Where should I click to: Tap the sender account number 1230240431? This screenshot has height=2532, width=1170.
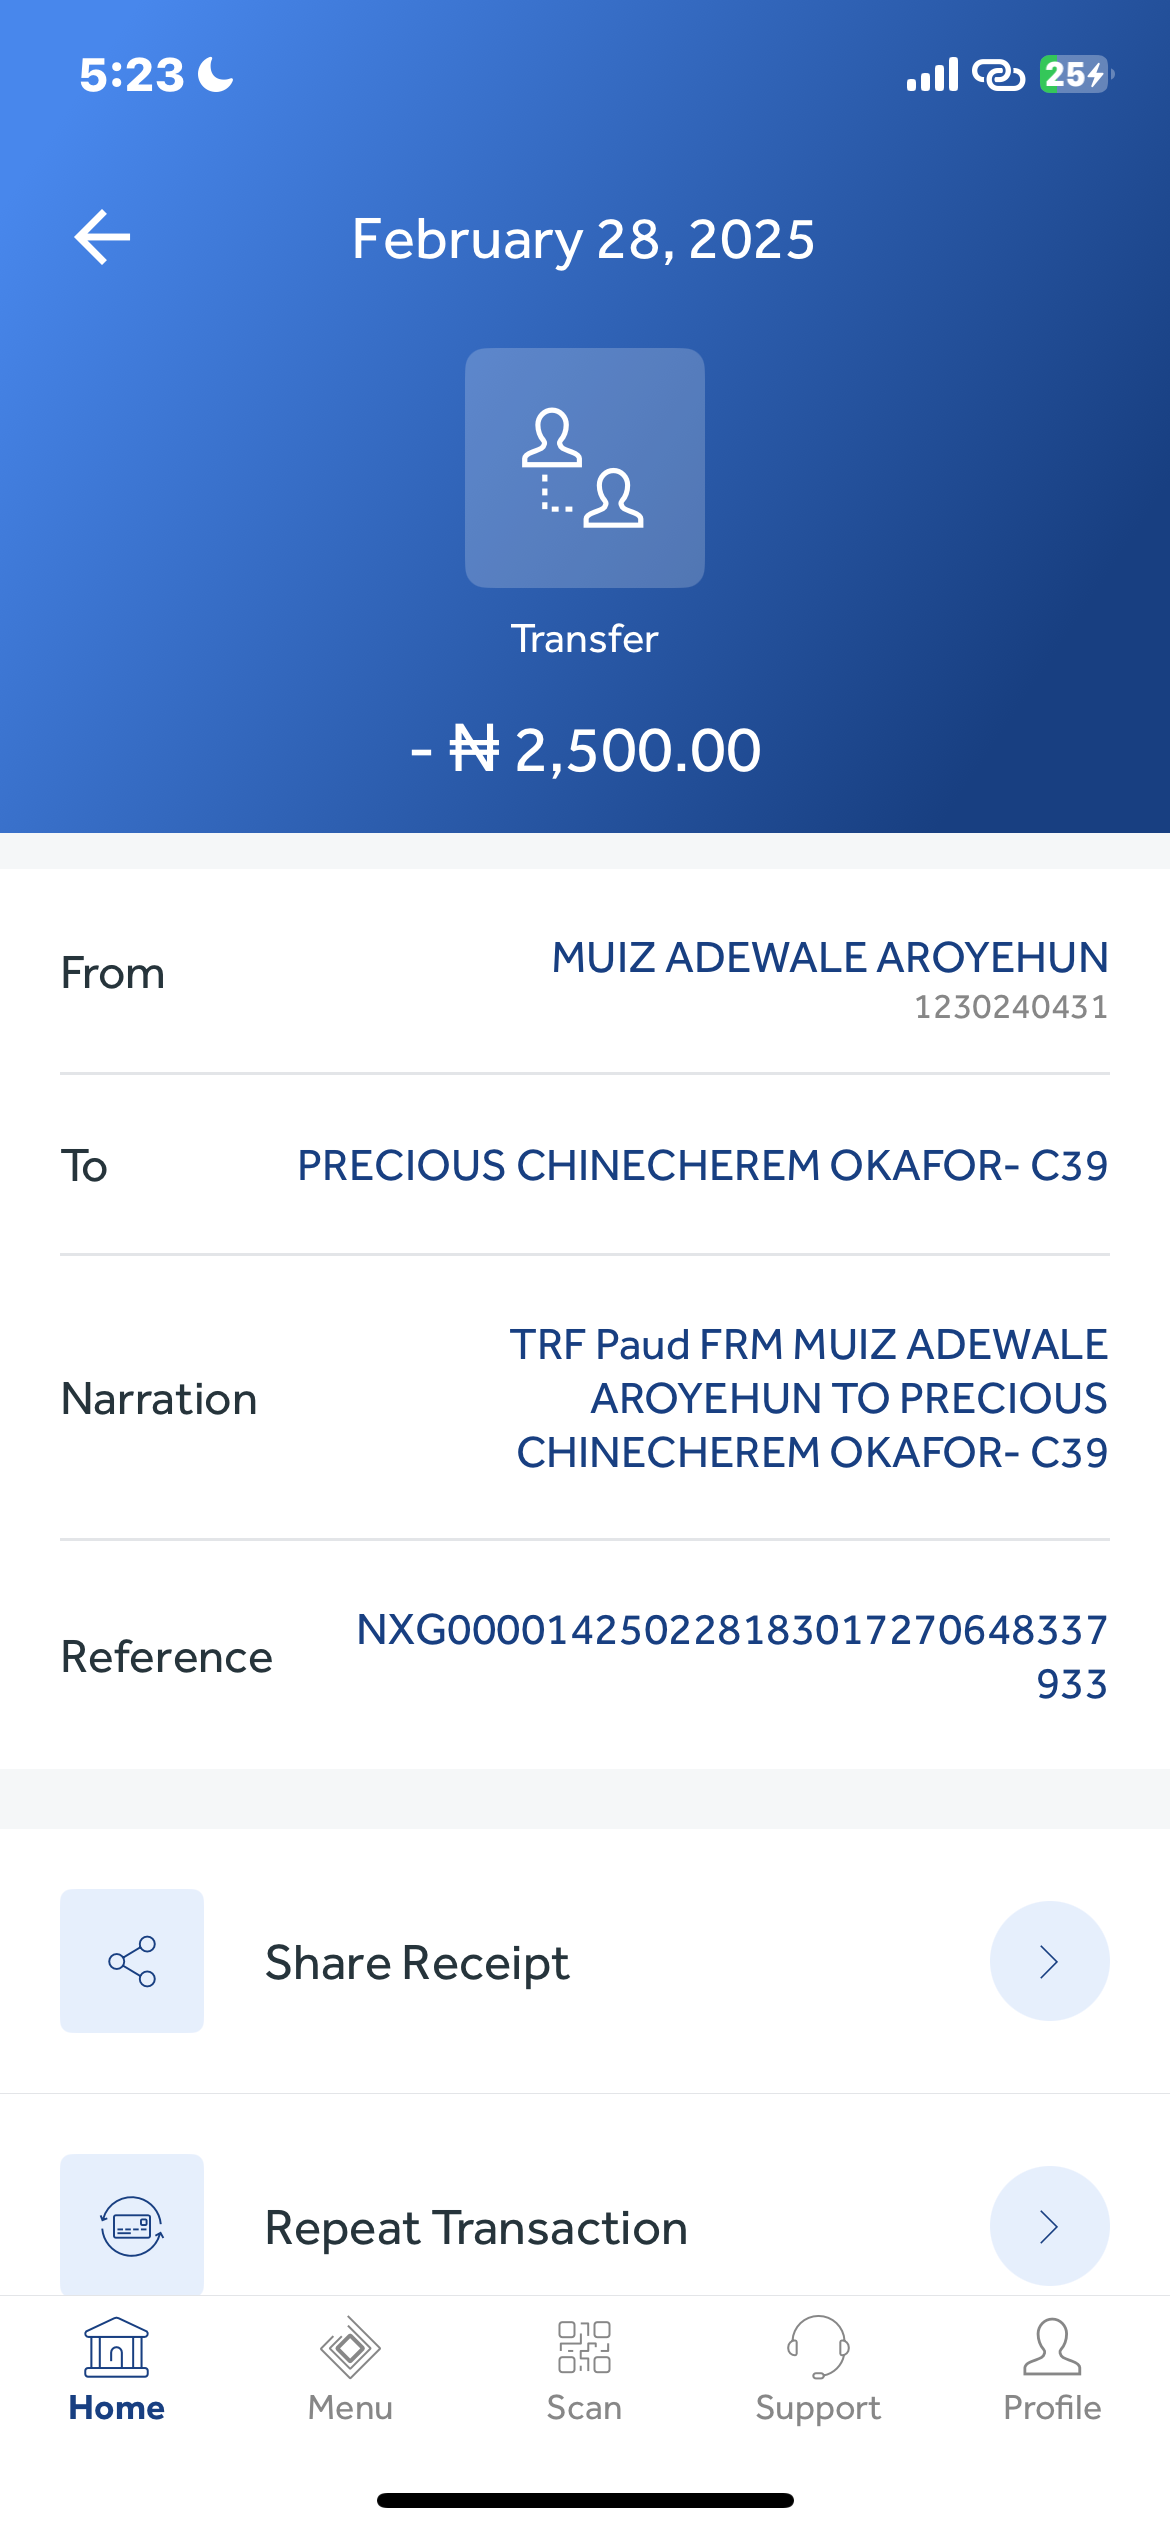coord(1010,1007)
